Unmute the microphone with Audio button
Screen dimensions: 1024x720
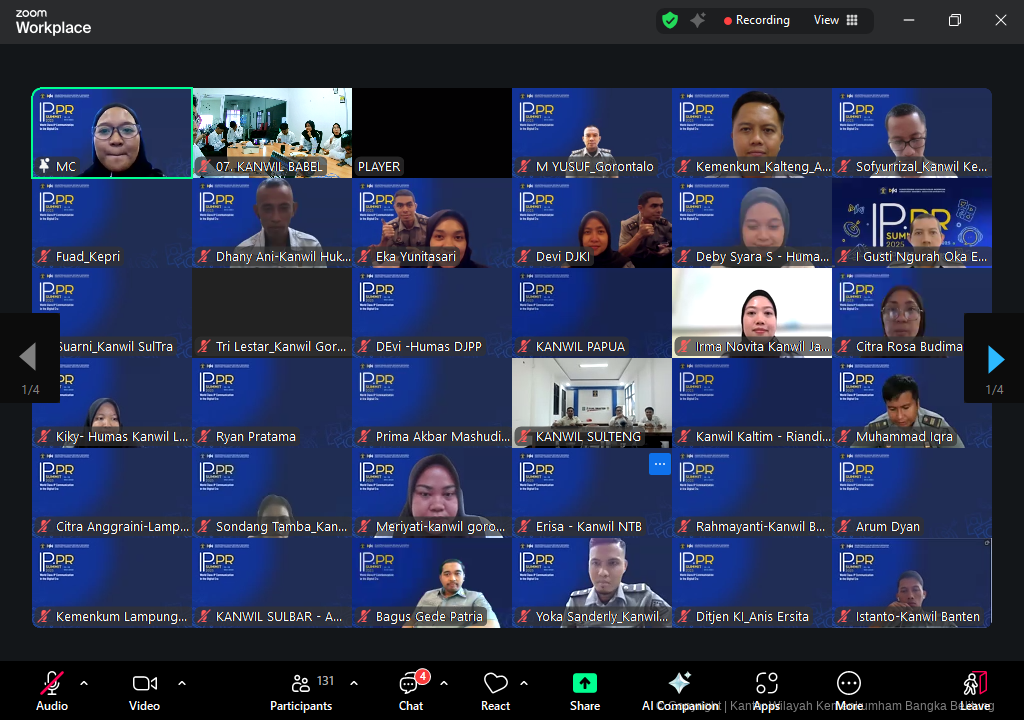click(52, 691)
